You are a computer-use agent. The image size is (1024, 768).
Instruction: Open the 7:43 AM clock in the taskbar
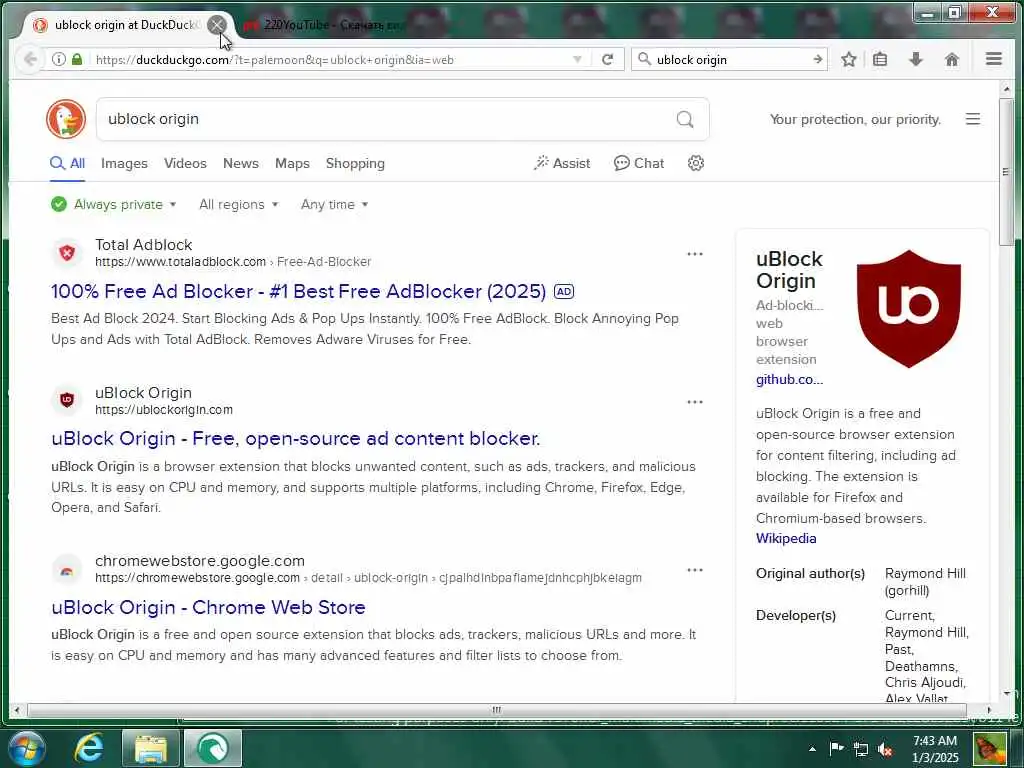(935, 749)
